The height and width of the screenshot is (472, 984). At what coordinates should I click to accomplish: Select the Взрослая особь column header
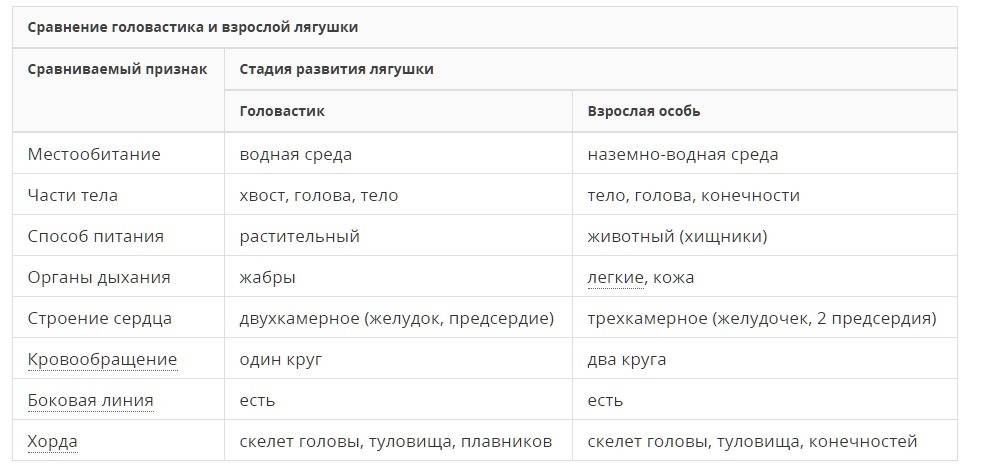point(644,111)
